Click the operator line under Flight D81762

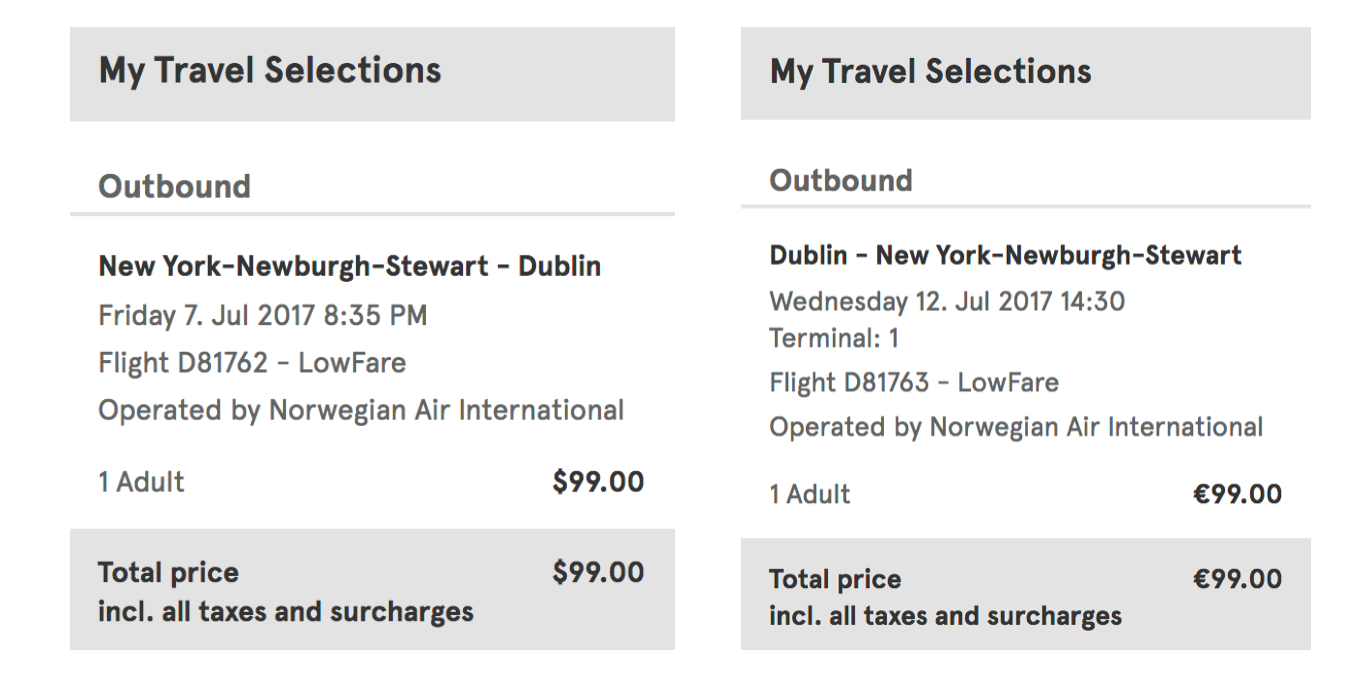[360, 410]
